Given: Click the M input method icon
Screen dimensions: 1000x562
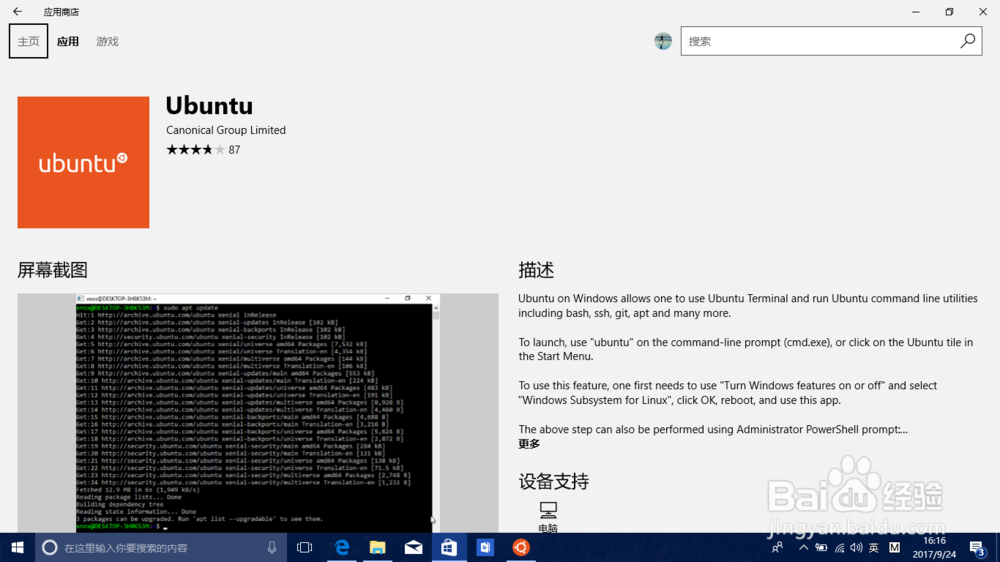Looking at the screenshot, I should coord(894,547).
